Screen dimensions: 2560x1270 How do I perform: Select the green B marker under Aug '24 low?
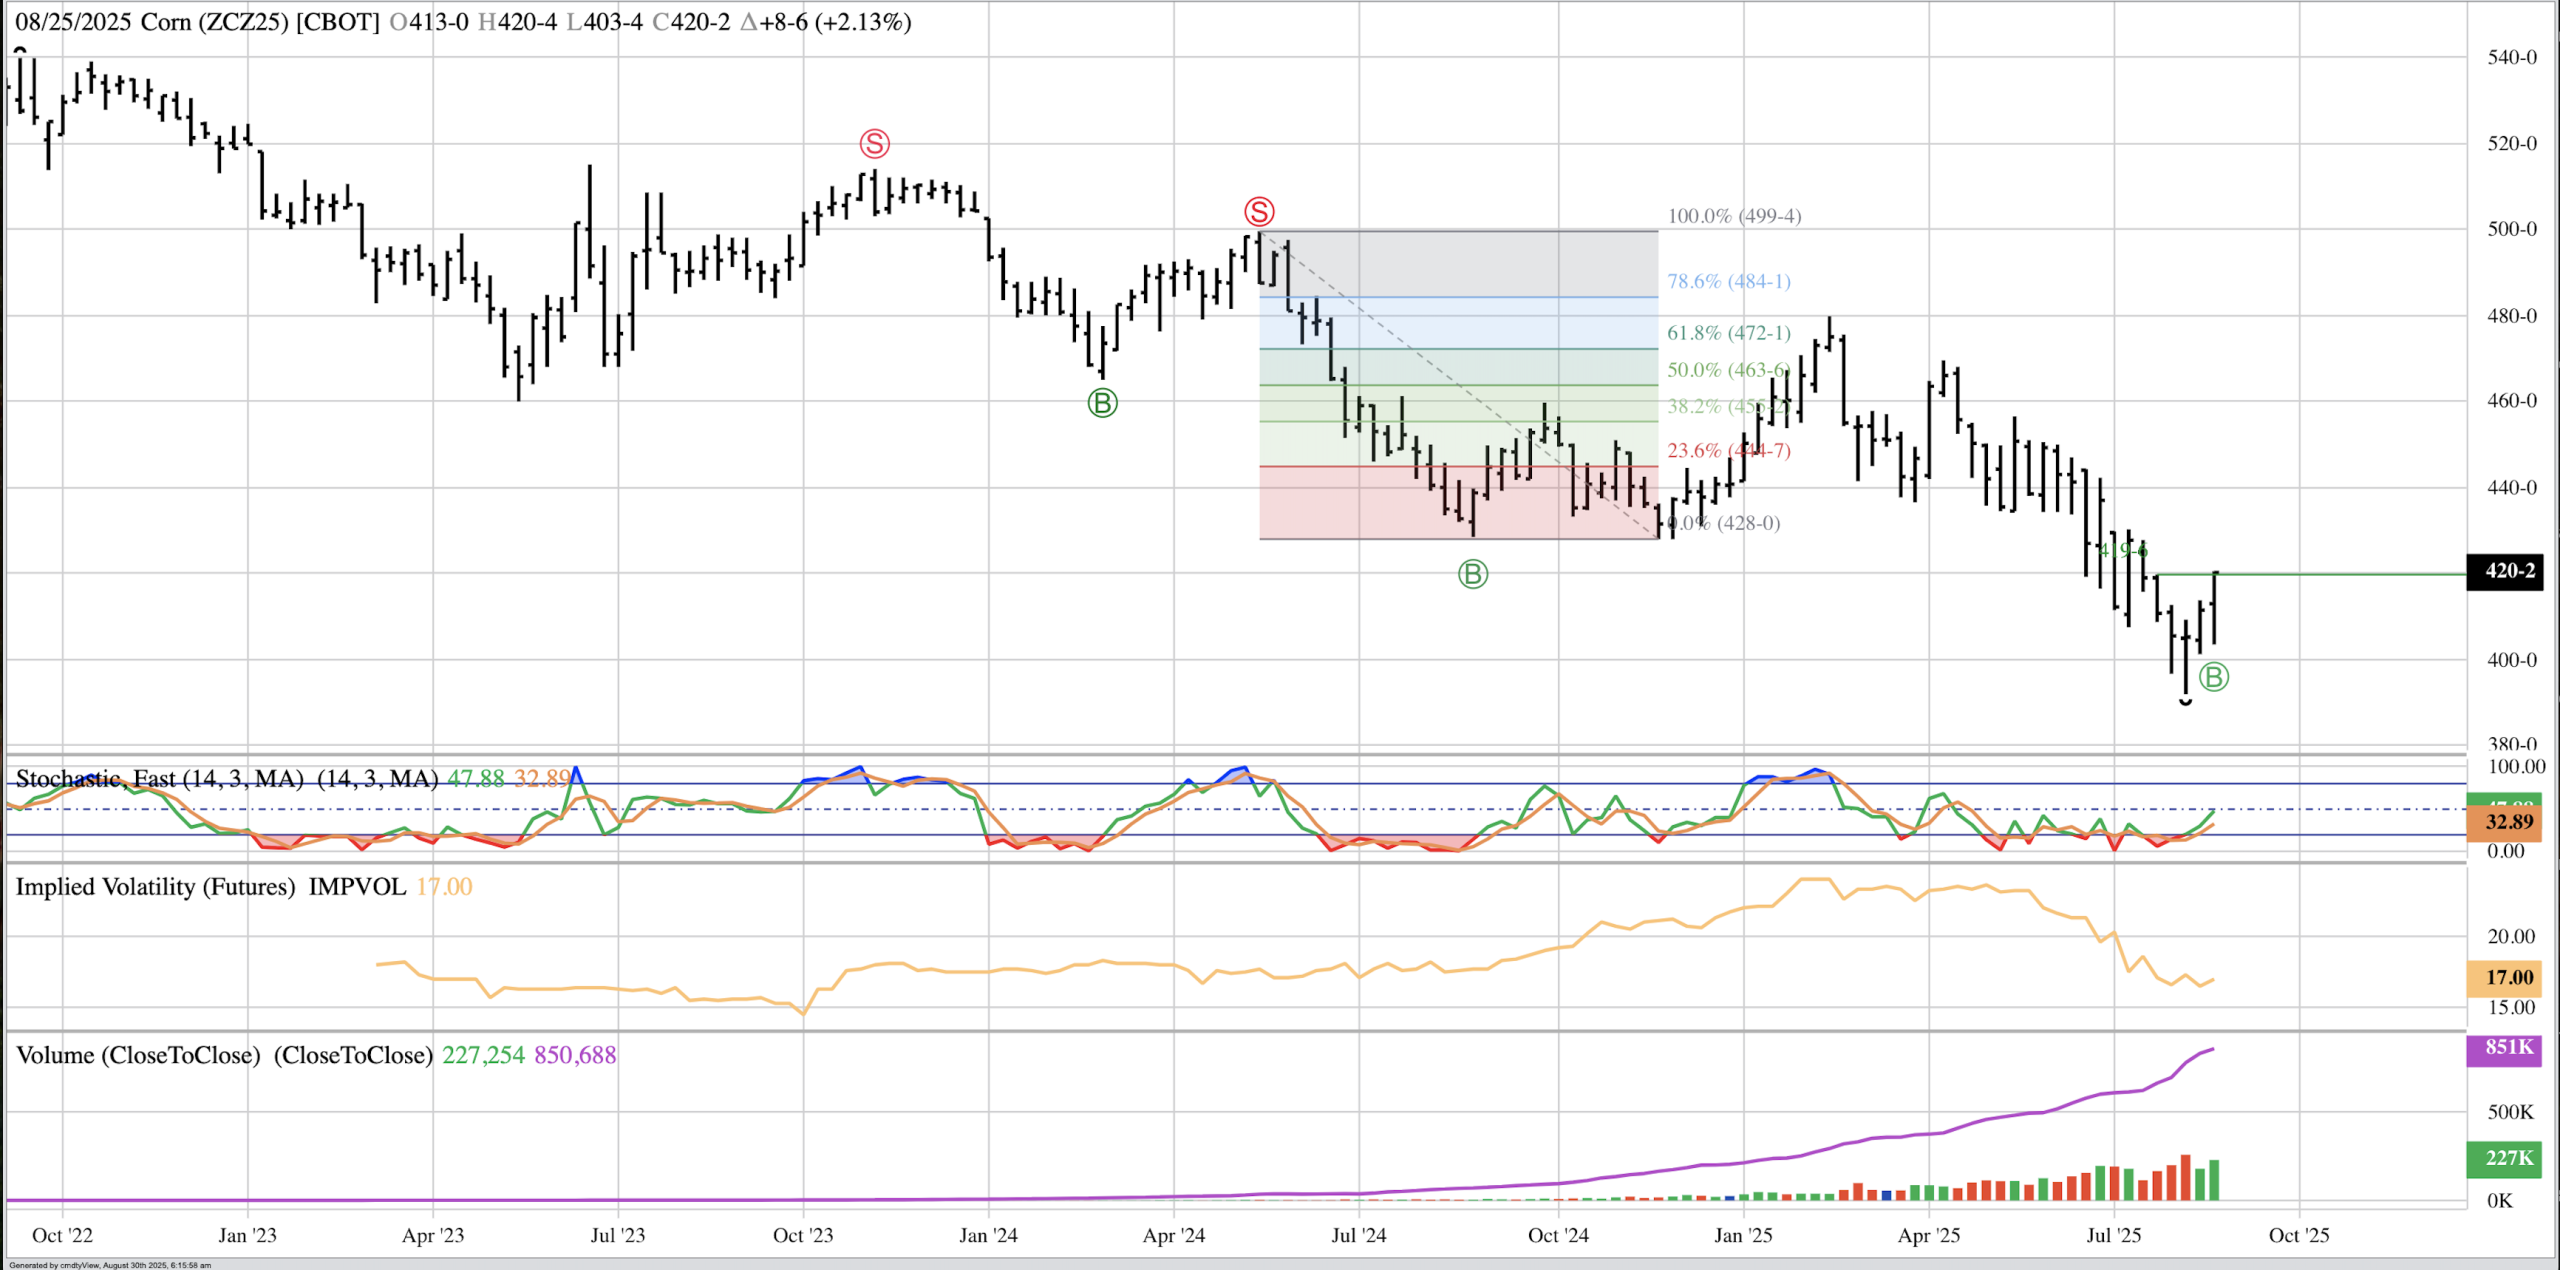pyautogui.click(x=1472, y=574)
